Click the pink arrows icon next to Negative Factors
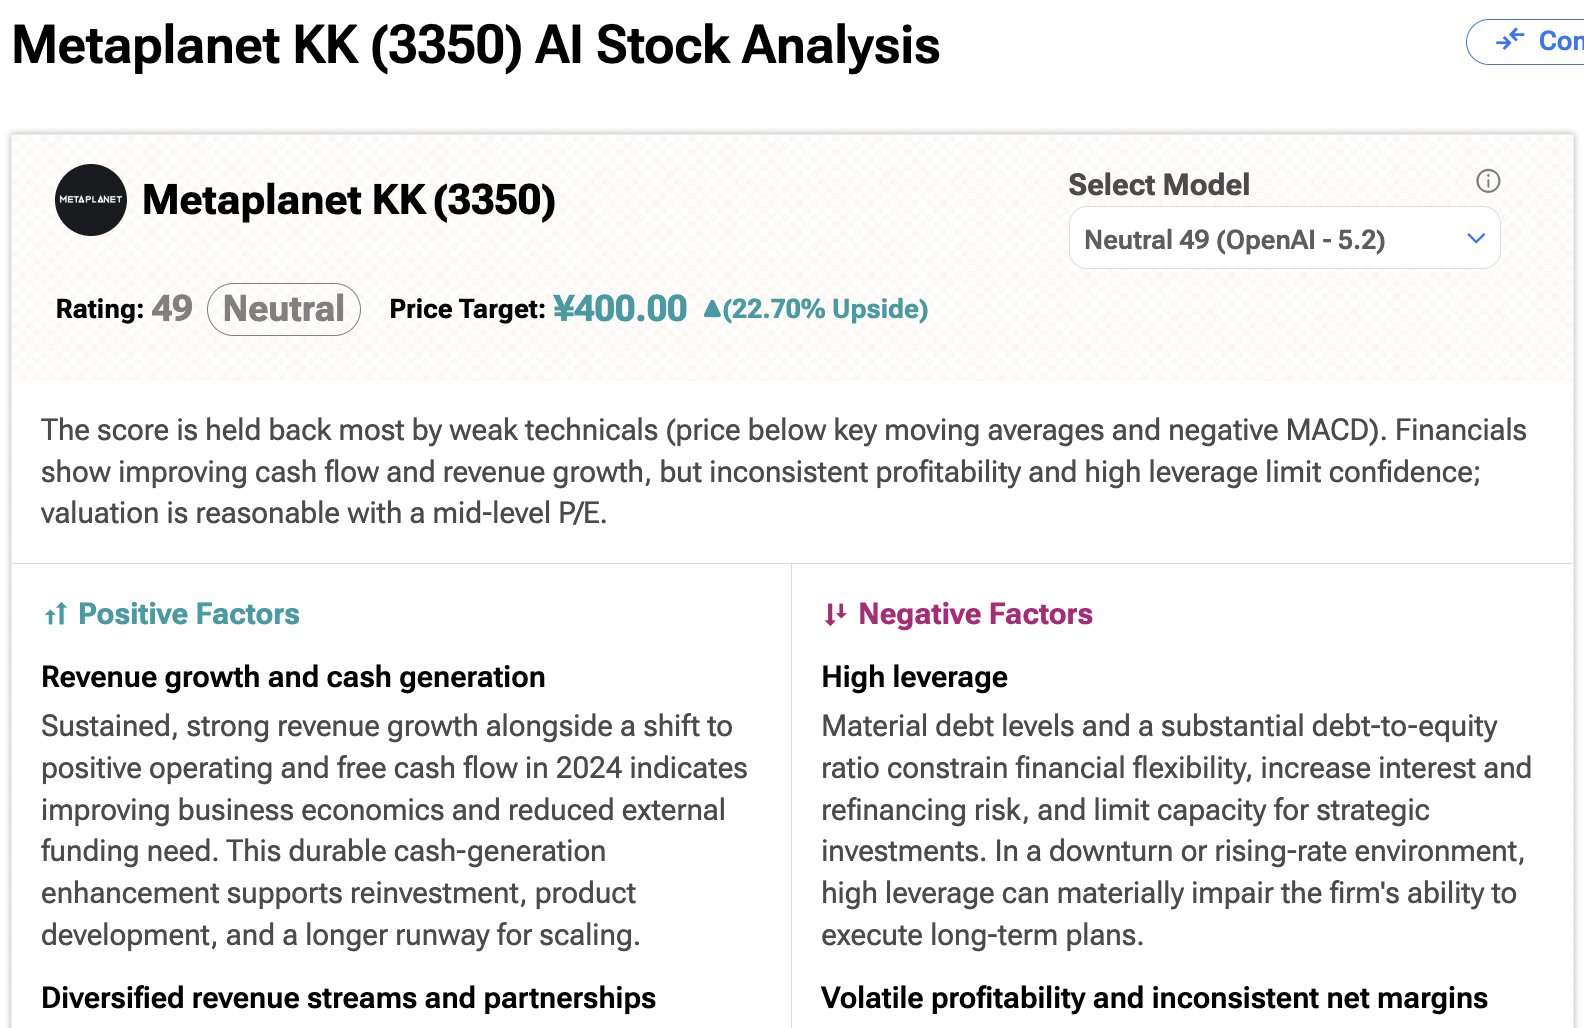Screen dimensions: 1584x1028 (834, 614)
